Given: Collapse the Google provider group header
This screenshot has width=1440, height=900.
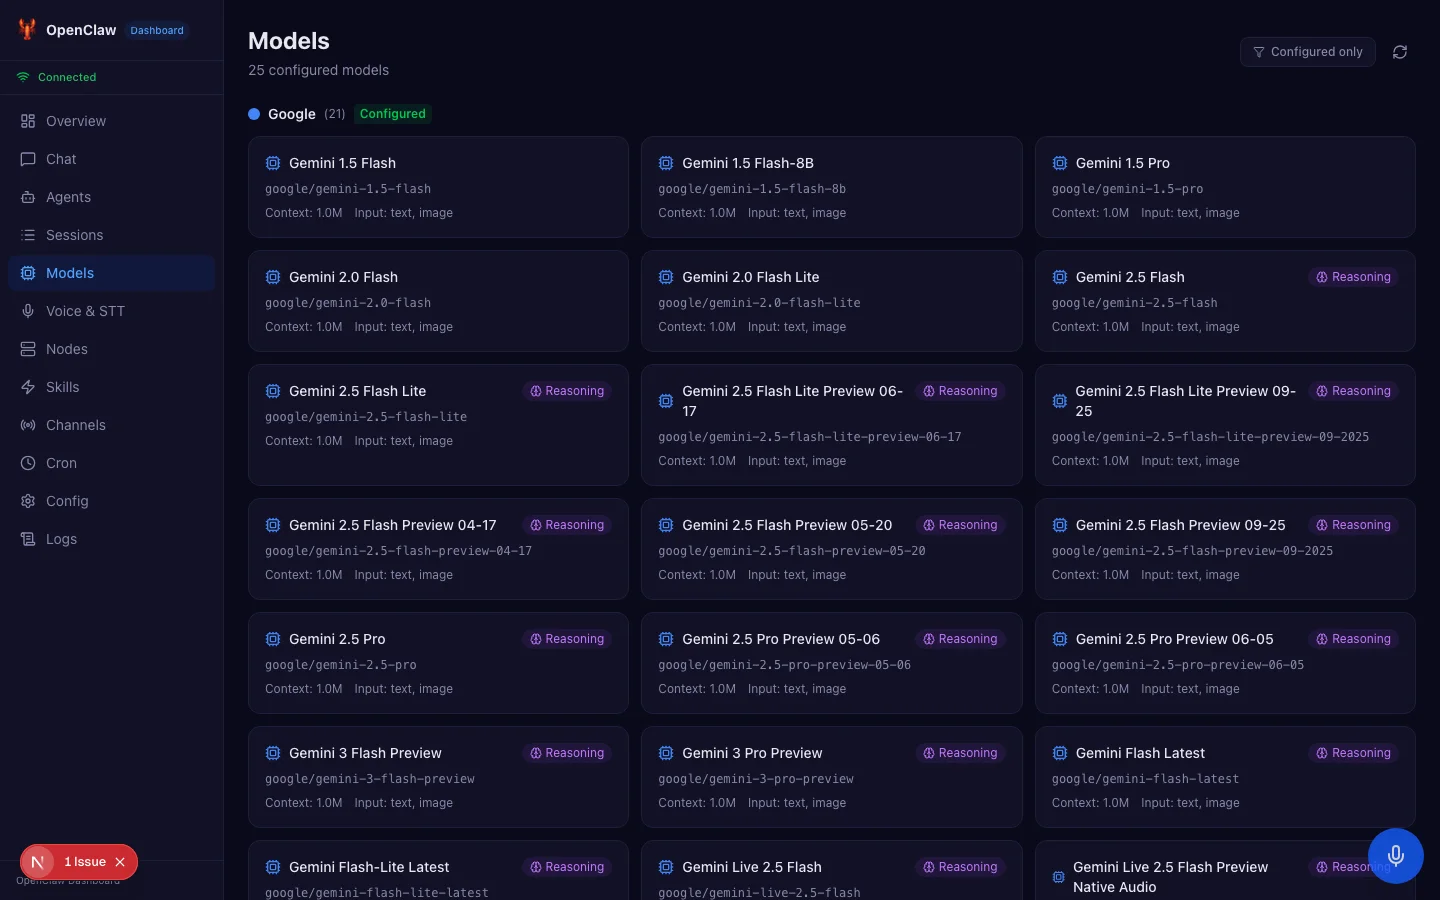Looking at the screenshot, I should pos(292,114).
